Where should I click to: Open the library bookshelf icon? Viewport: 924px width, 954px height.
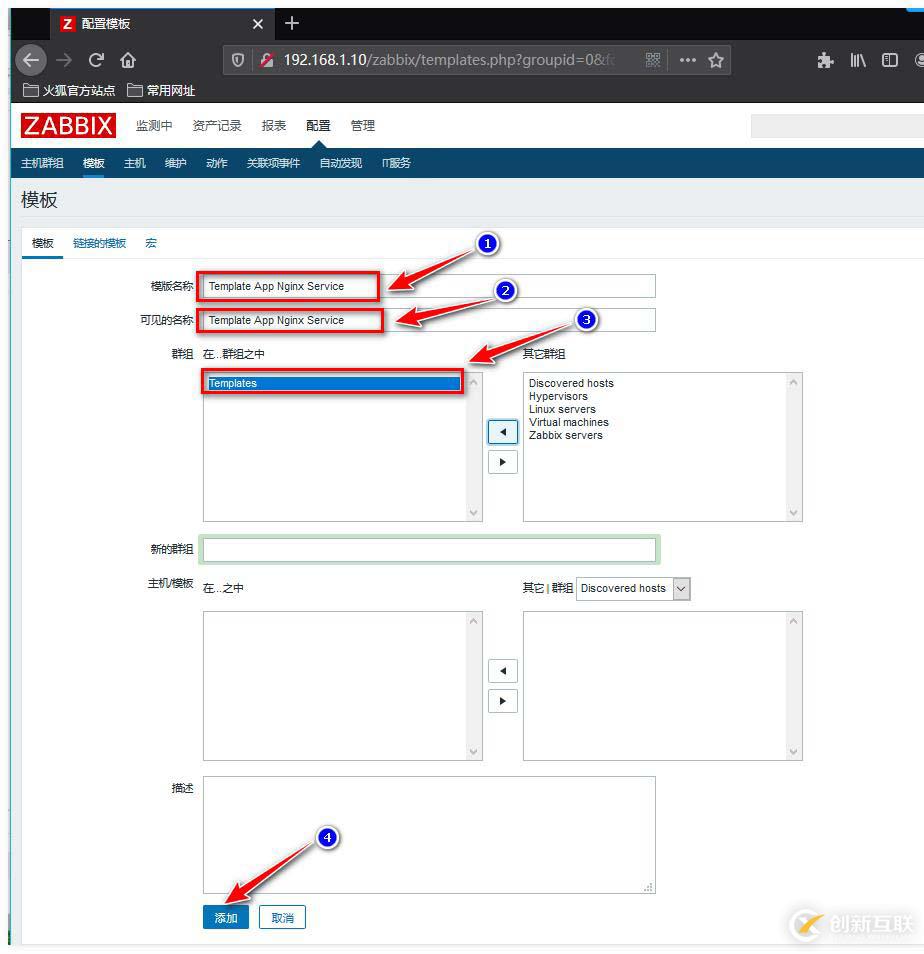[x=858, y=60]
